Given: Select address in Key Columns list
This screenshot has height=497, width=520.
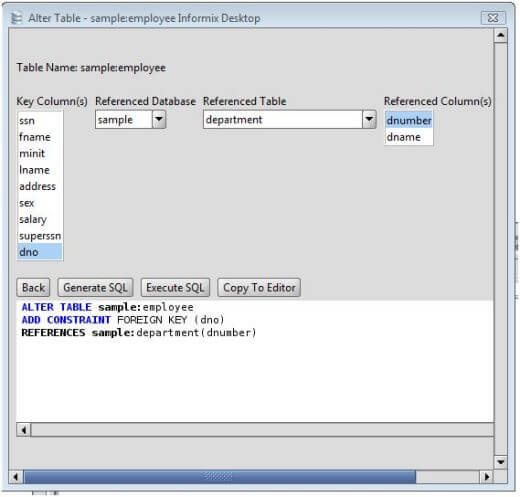Looking at the screenshot, I should coord(40,186).
